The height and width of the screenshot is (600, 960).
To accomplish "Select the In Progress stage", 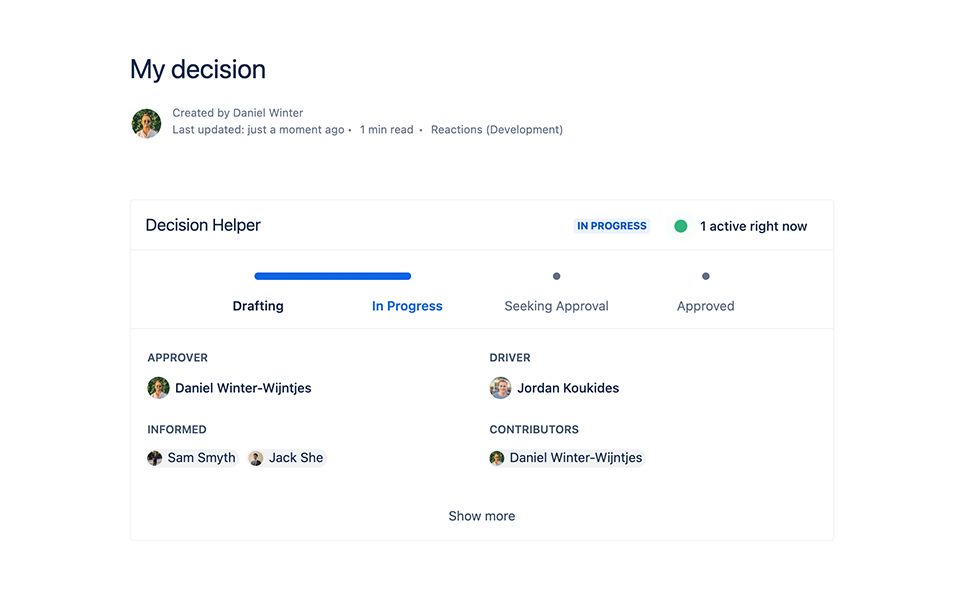I will pos(407,306).
